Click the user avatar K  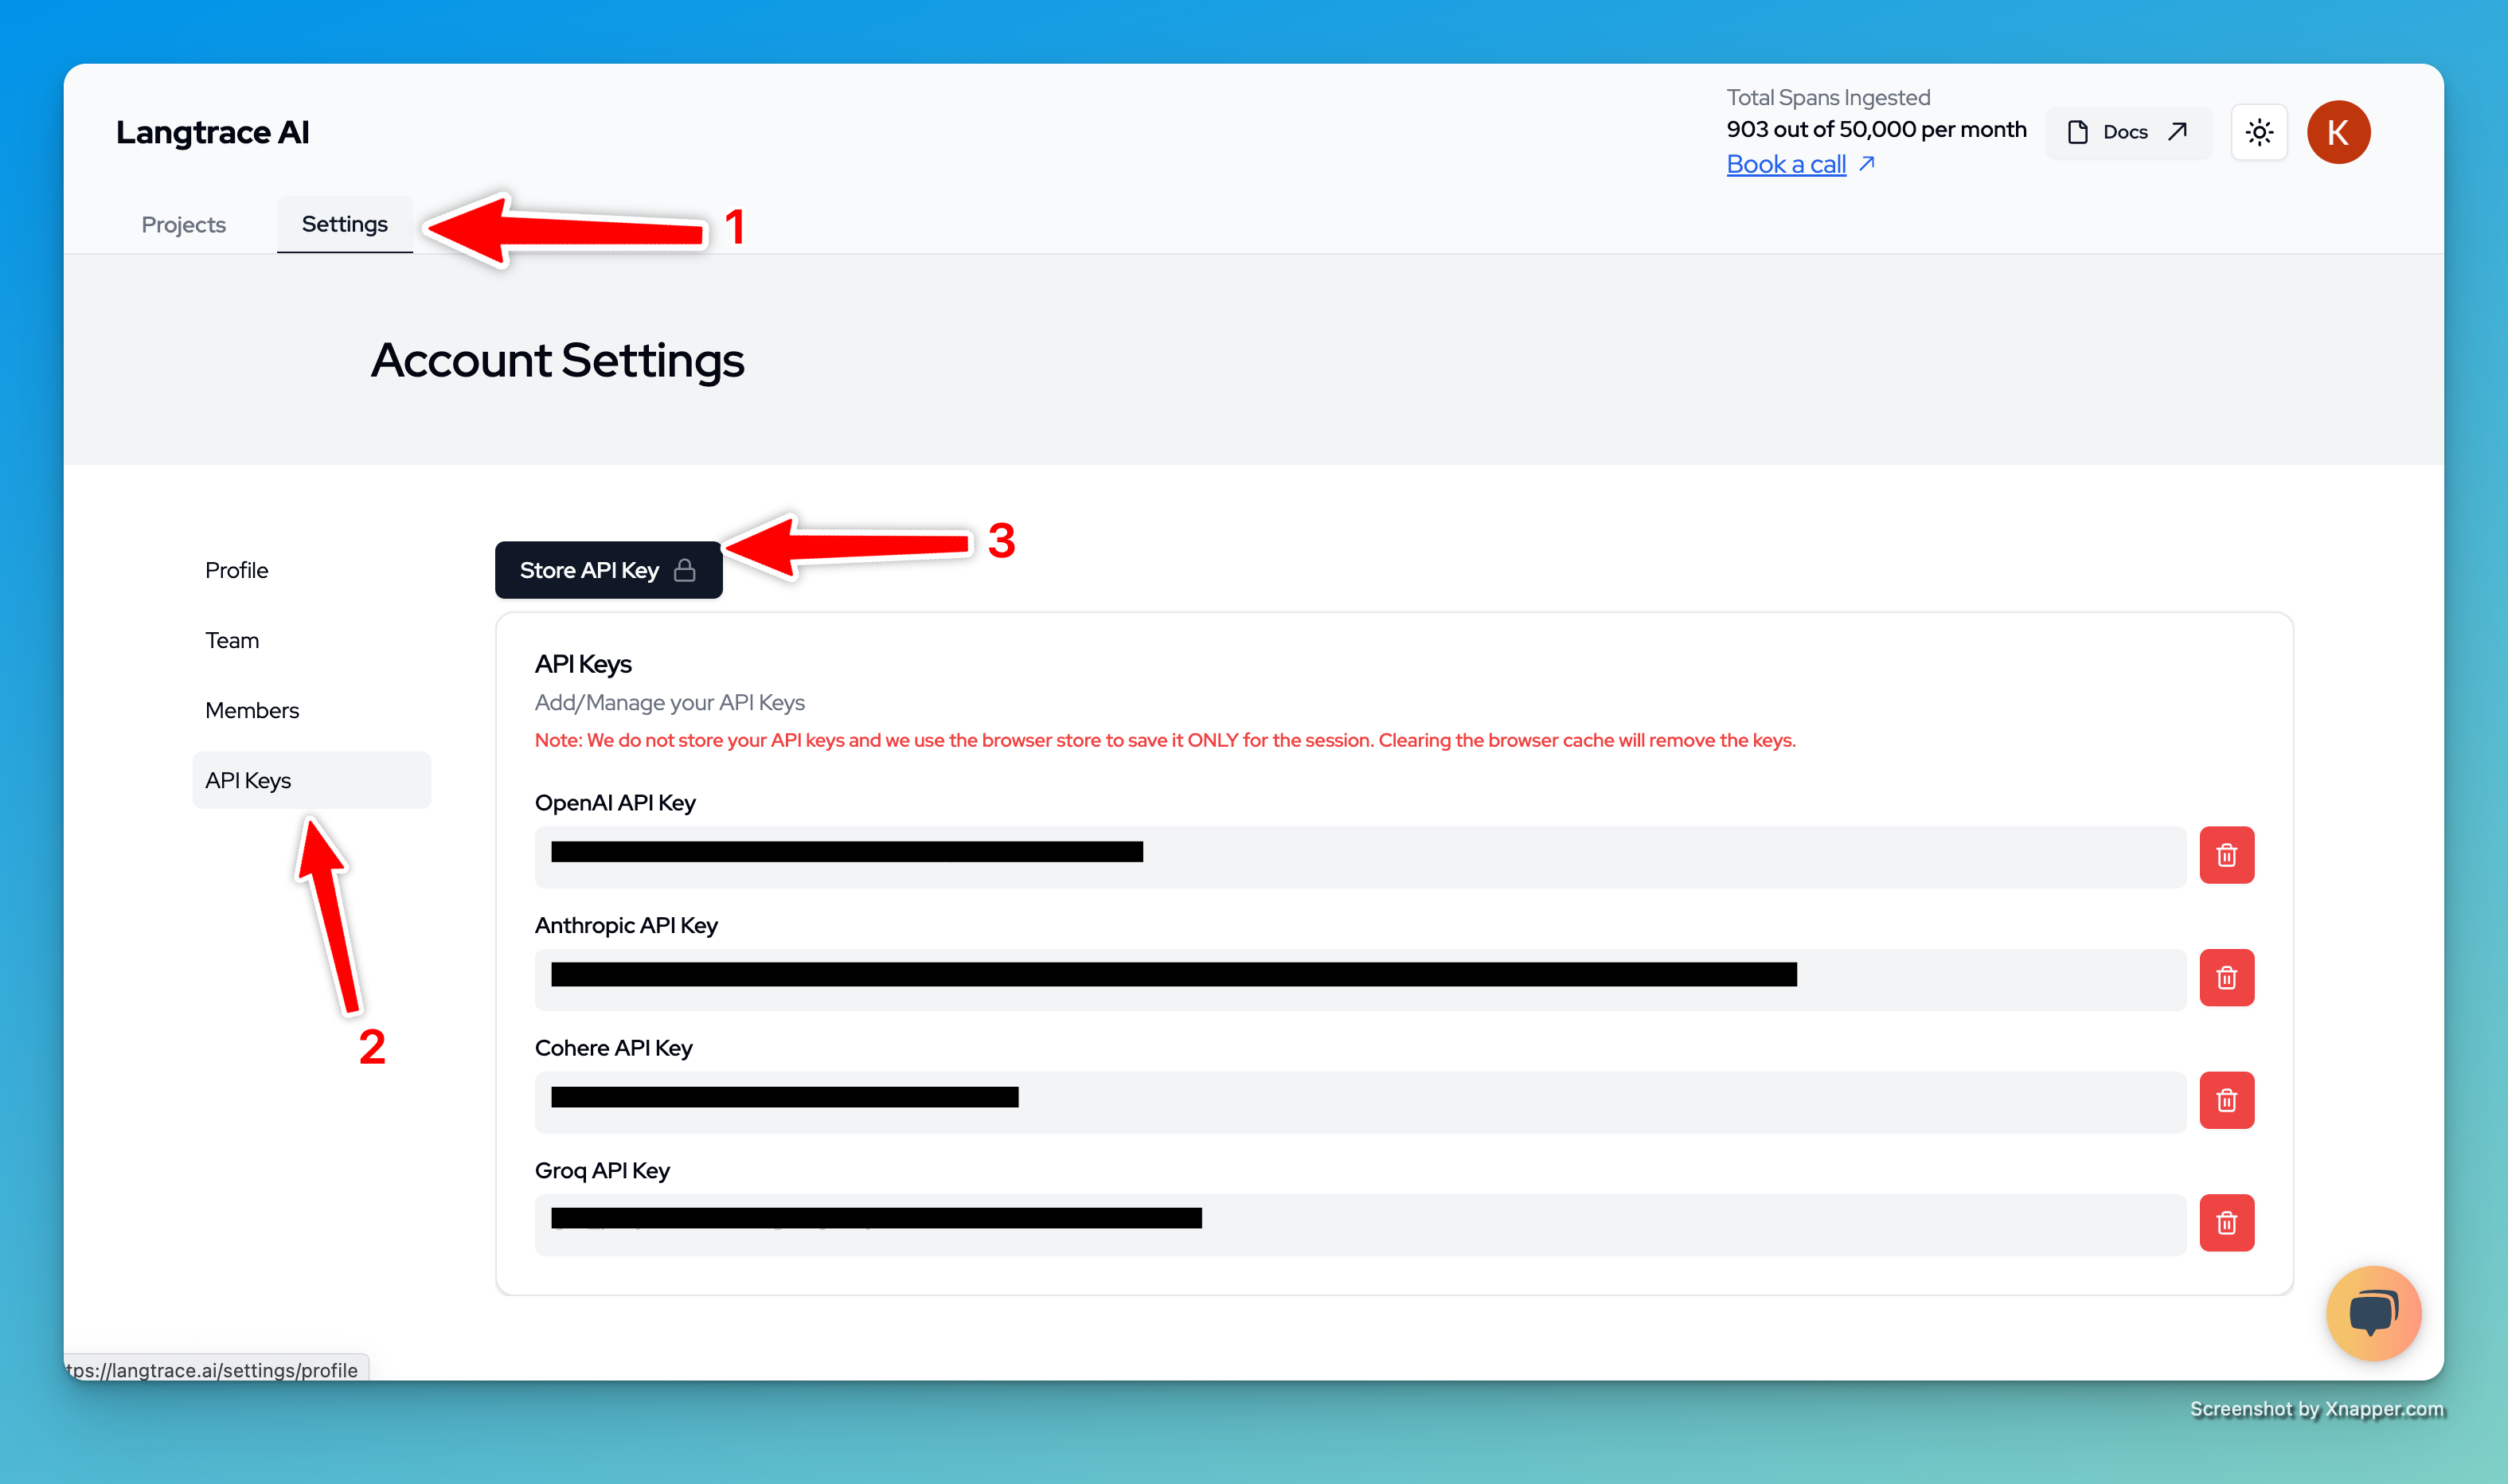(2339, 131)
